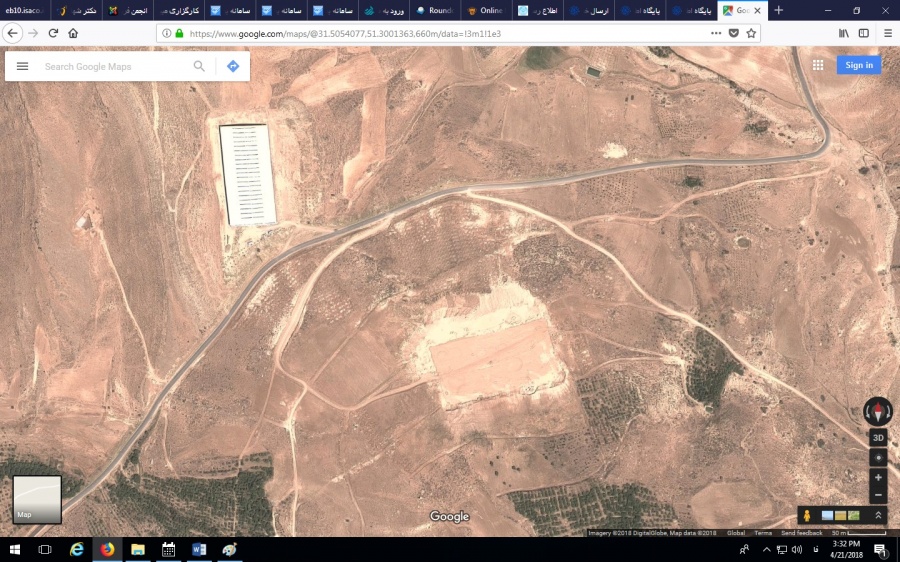Open the Google Maps hamburger menu
The height and width of the screenshot is (562, 900).
22,66
